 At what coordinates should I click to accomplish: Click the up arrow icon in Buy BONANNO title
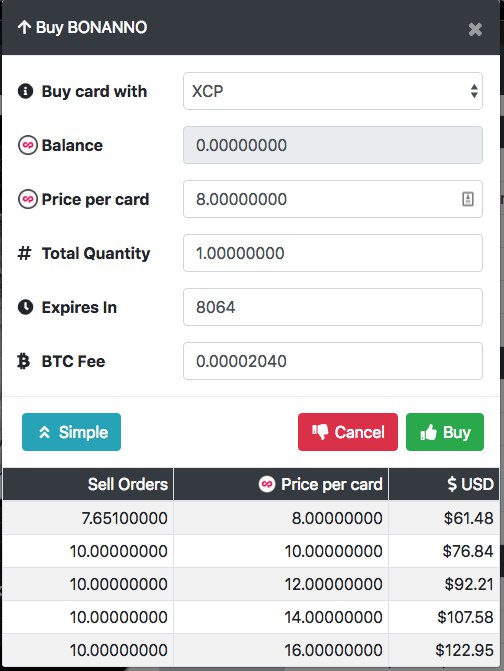click(x=24, y=27)
